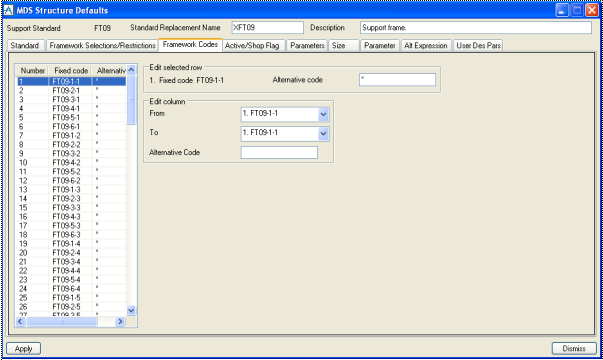
Task: Select row 9 with code FT09-3-2
Action: 71,153
